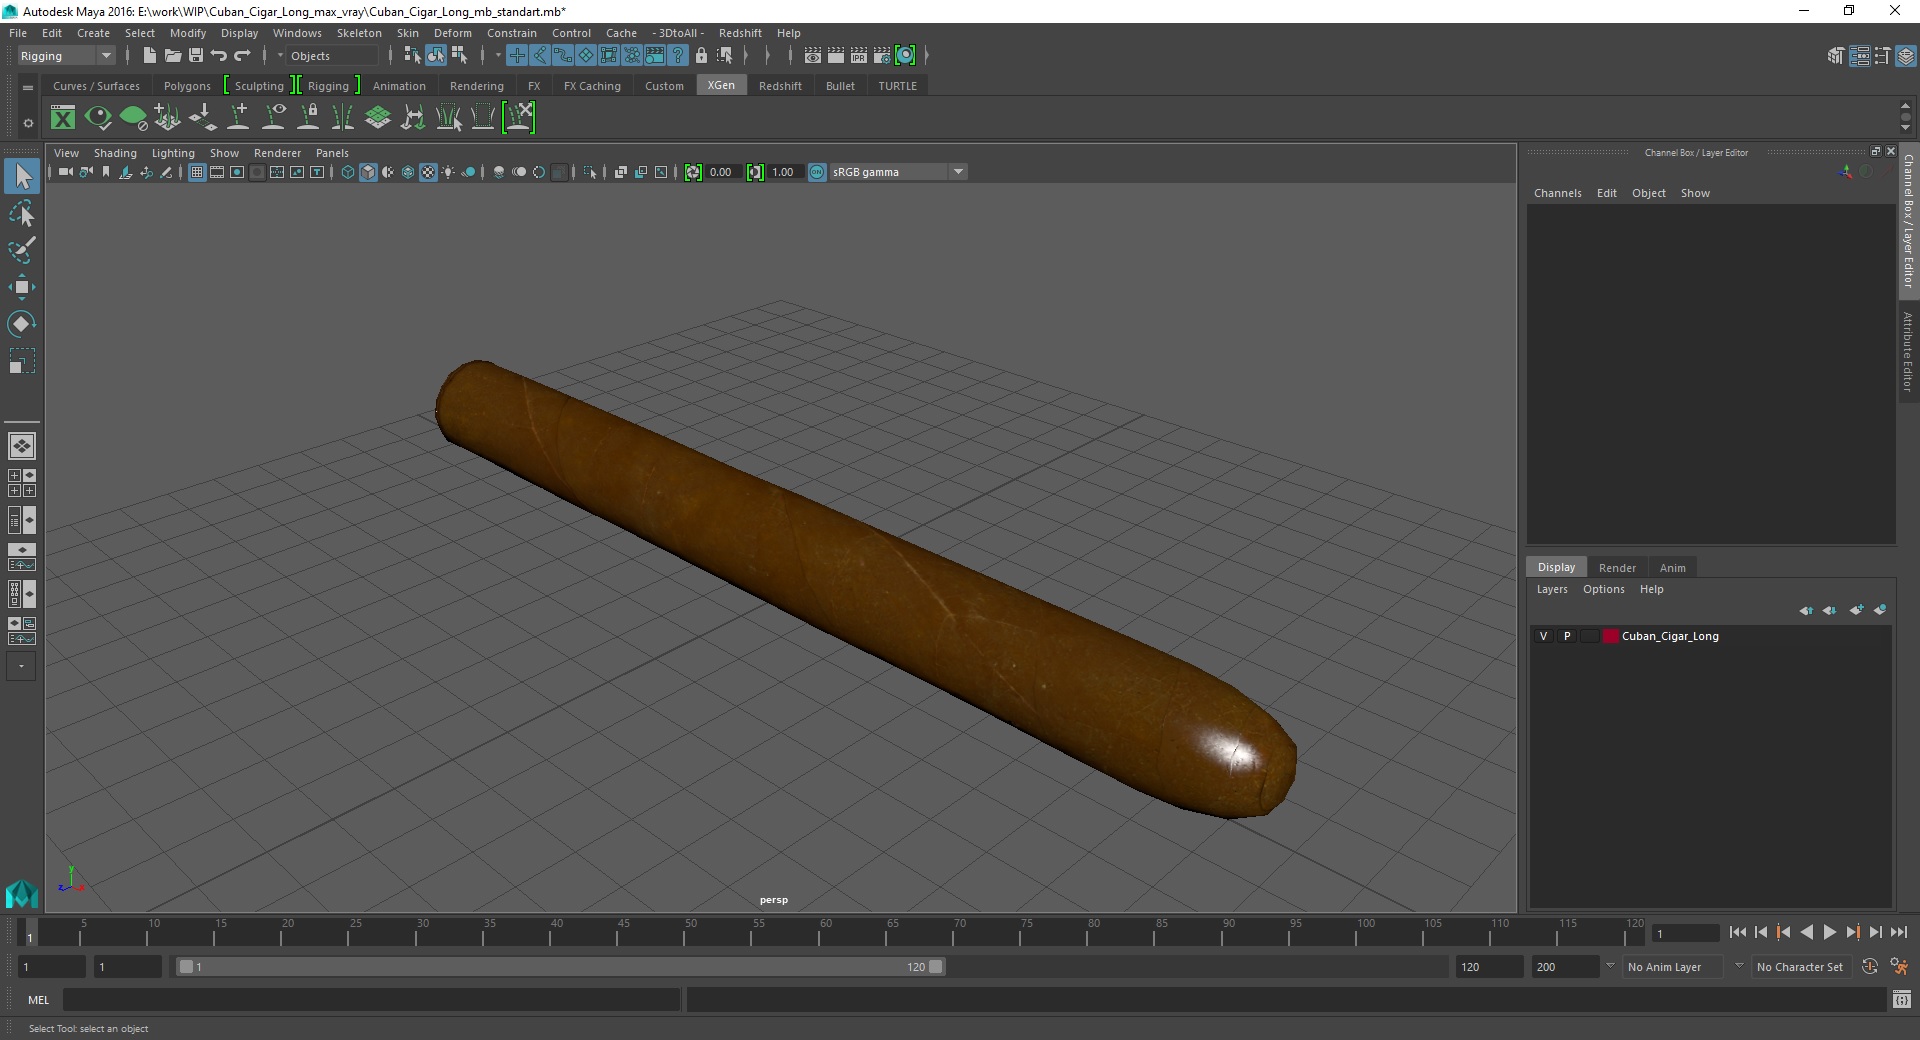
Task: Play backwards on the timeline
Action: (x=1807, y=932)
